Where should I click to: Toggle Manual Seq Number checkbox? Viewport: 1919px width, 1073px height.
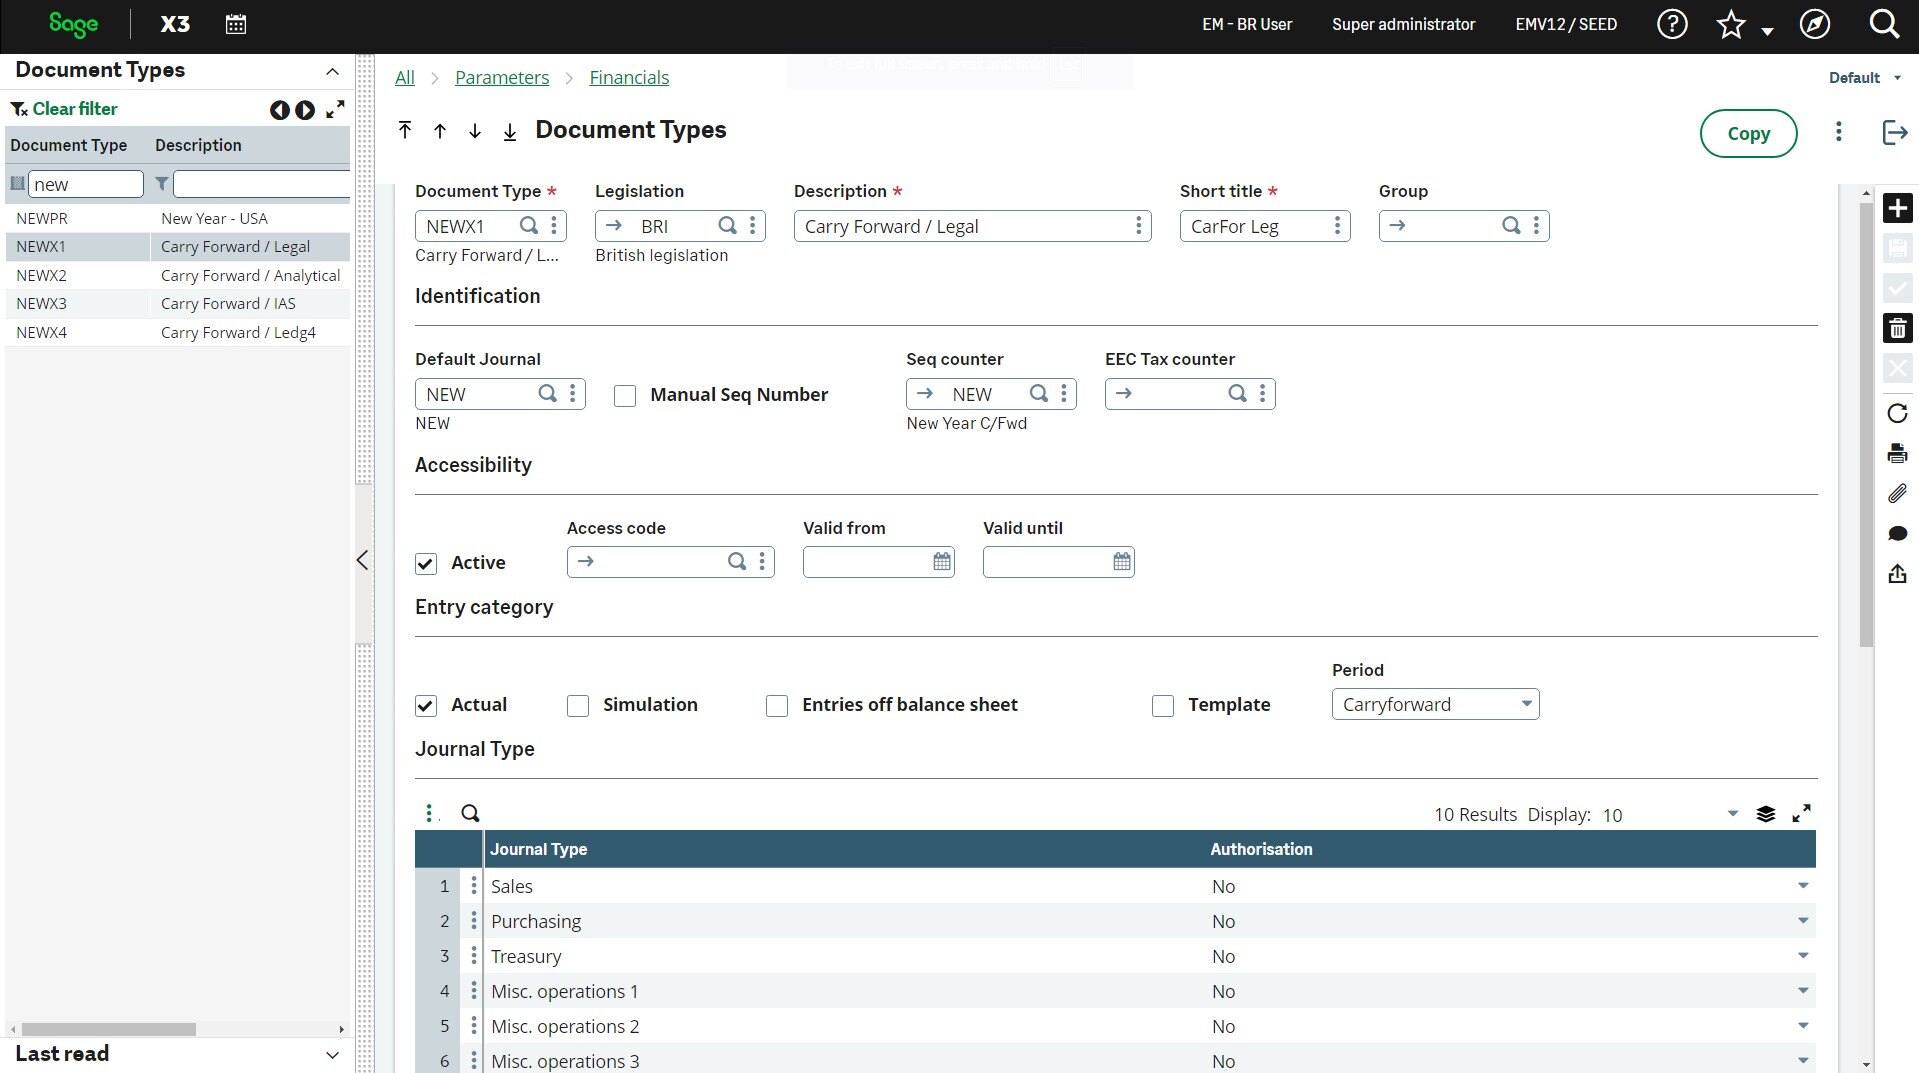[625, 396]
